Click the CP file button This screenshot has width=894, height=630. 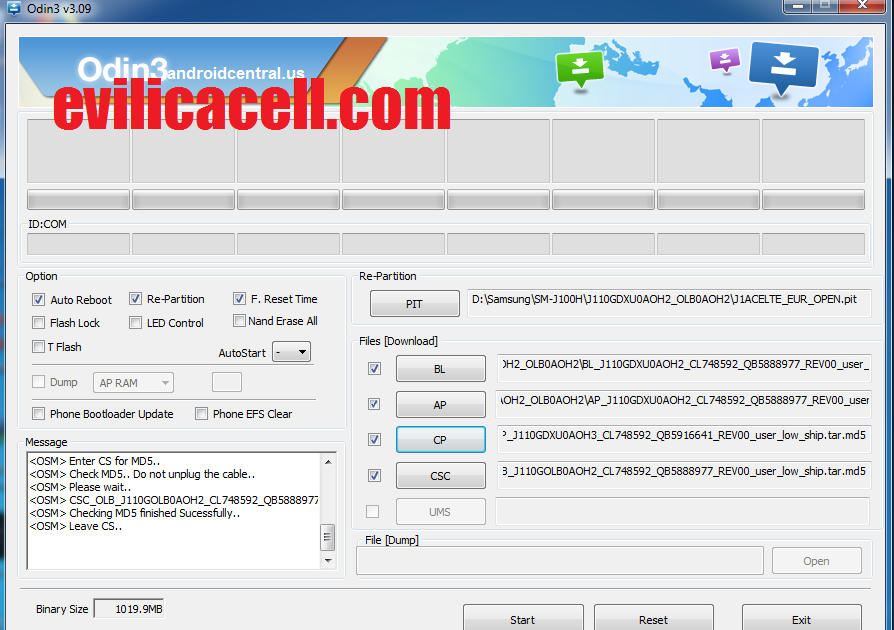click(441, 440)
